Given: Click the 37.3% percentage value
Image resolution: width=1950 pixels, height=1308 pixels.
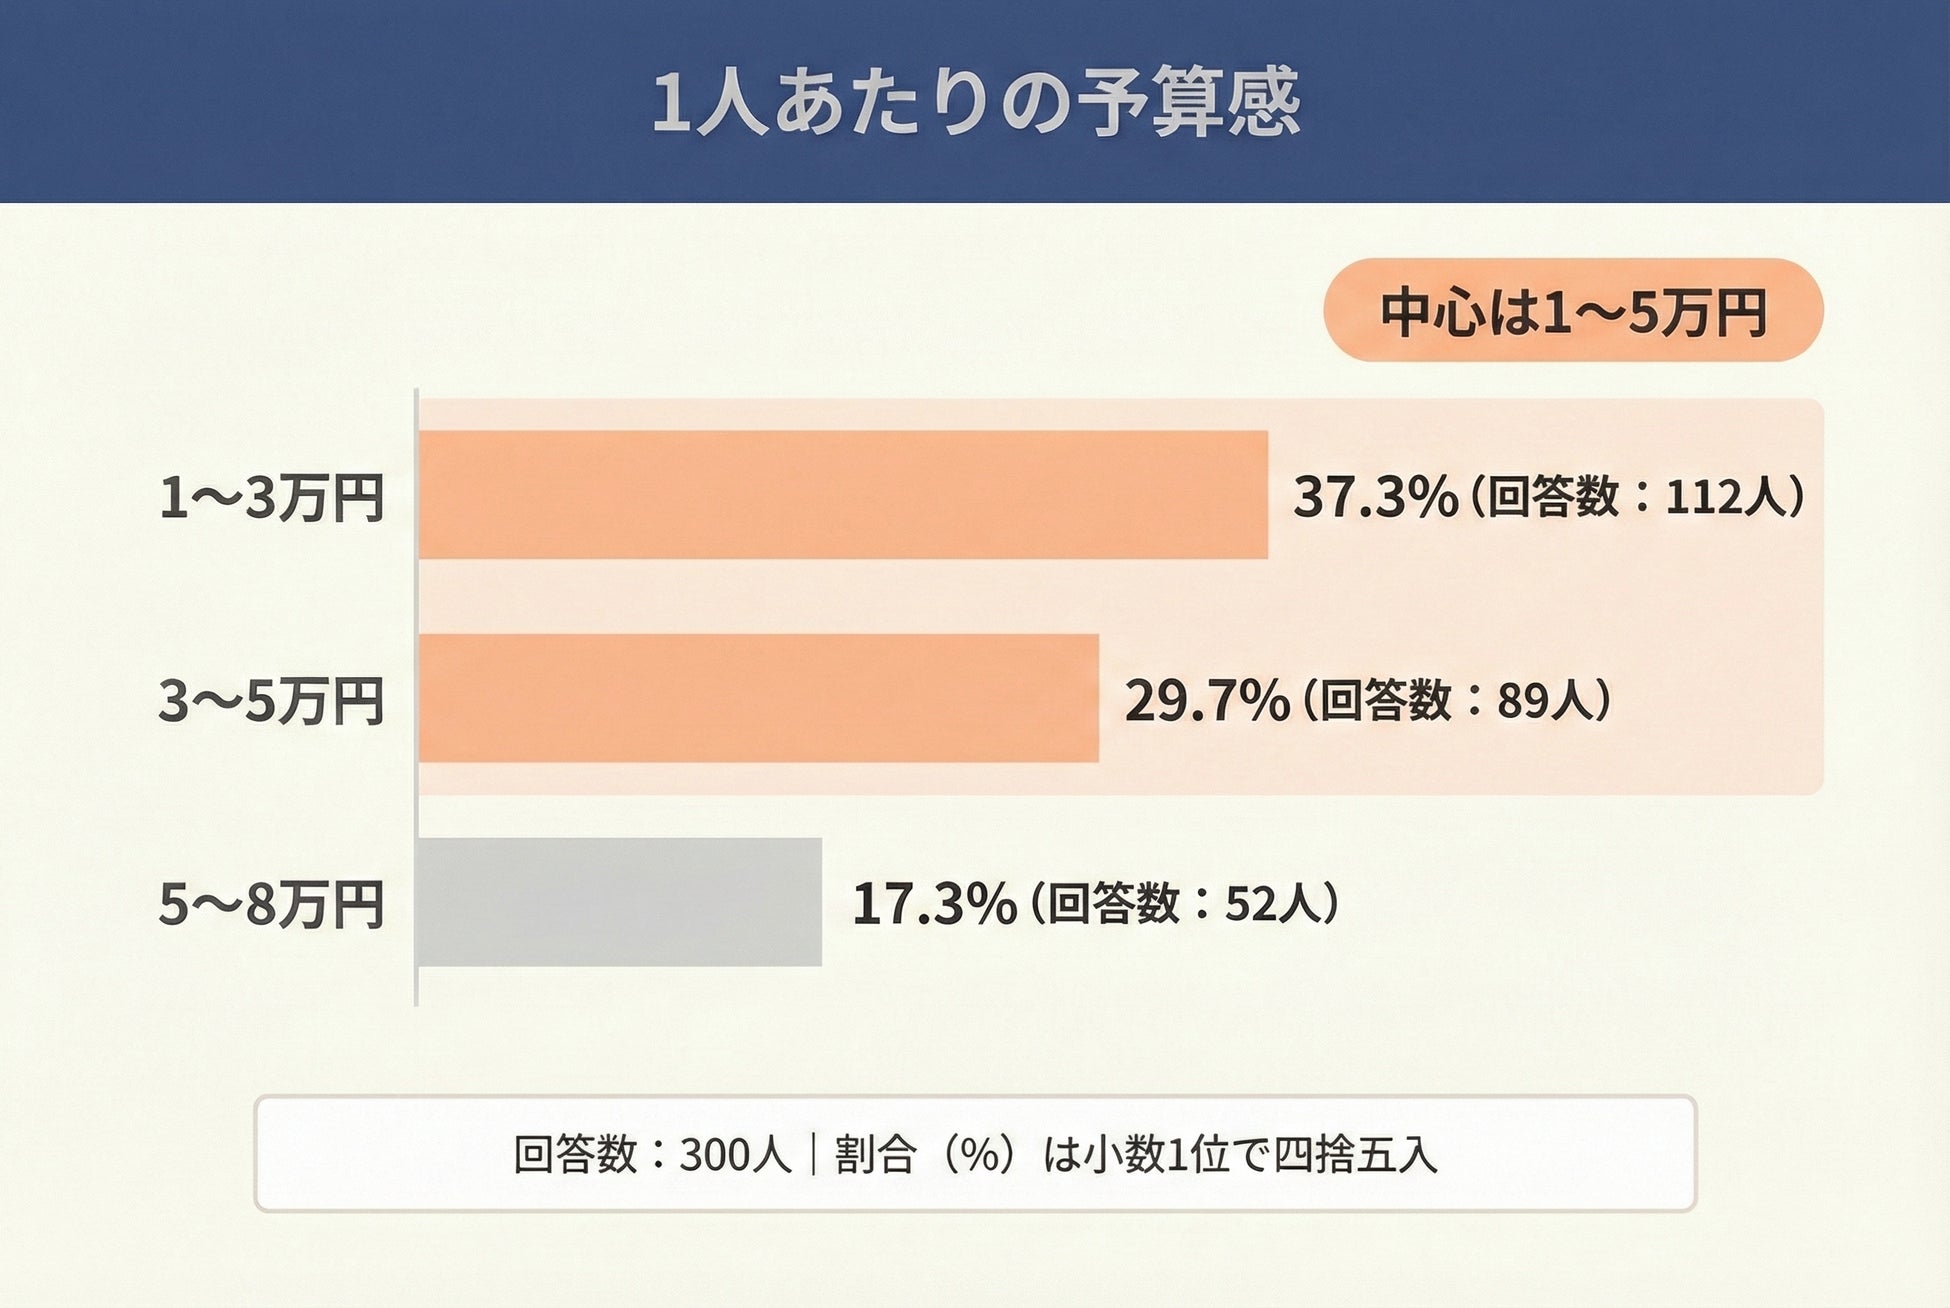Looking at the screenshot, I should pyautogui.click(x=1375, y=497).
